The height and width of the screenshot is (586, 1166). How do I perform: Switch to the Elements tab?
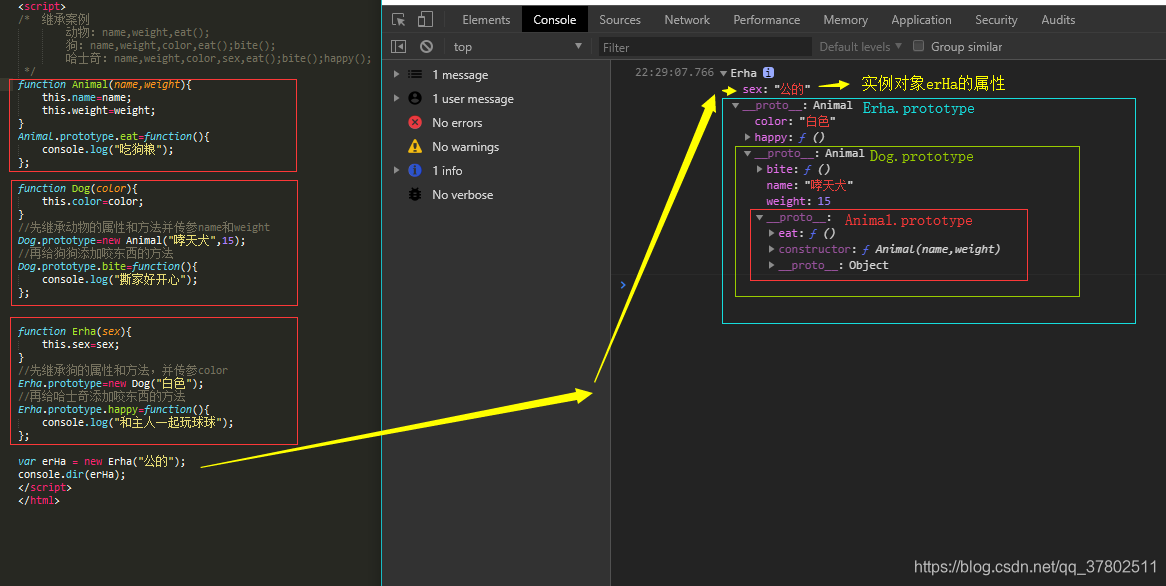tap(486, 20)
